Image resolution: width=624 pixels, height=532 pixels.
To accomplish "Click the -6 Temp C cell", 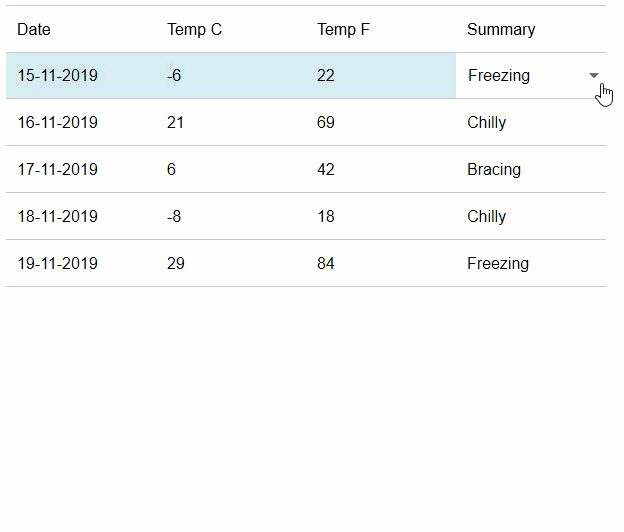I will (x=174, y=76).
